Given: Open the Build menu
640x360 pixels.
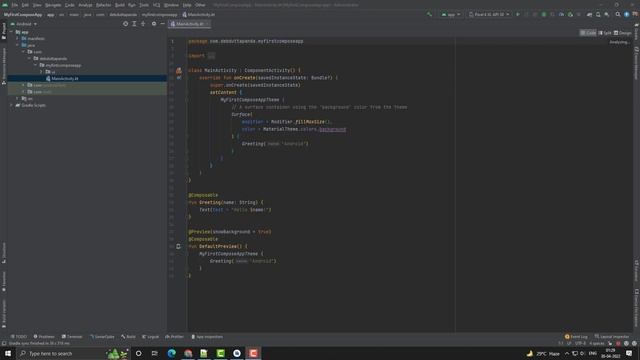Looking at the screenshot, I should pyautogui.click(x=120, y=5).
